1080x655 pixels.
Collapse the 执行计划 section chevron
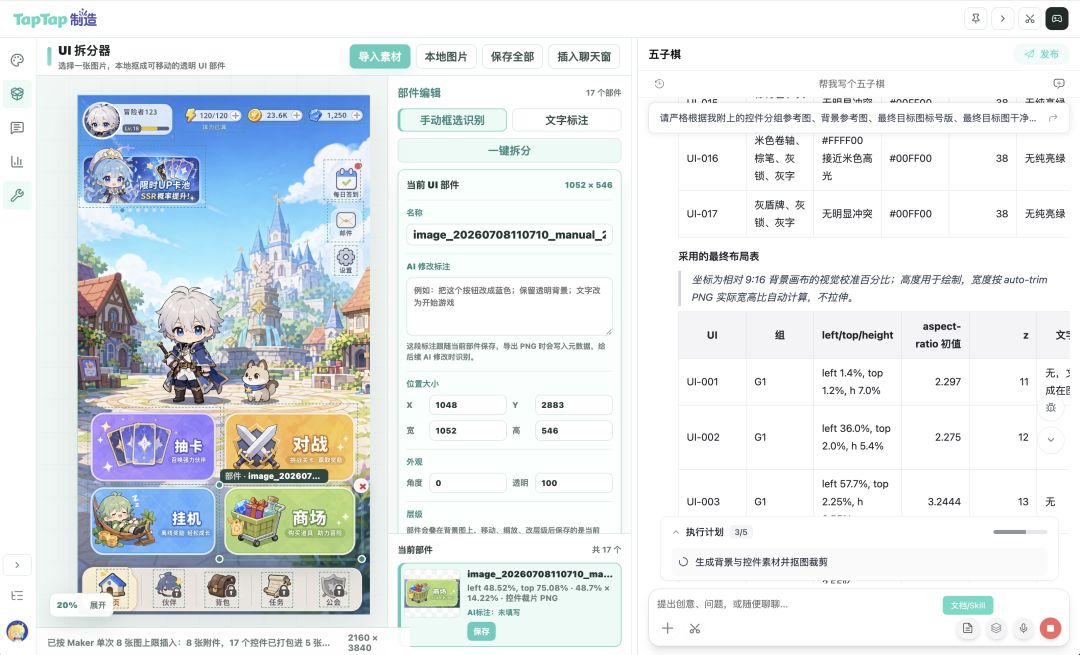tap(676, 532)
